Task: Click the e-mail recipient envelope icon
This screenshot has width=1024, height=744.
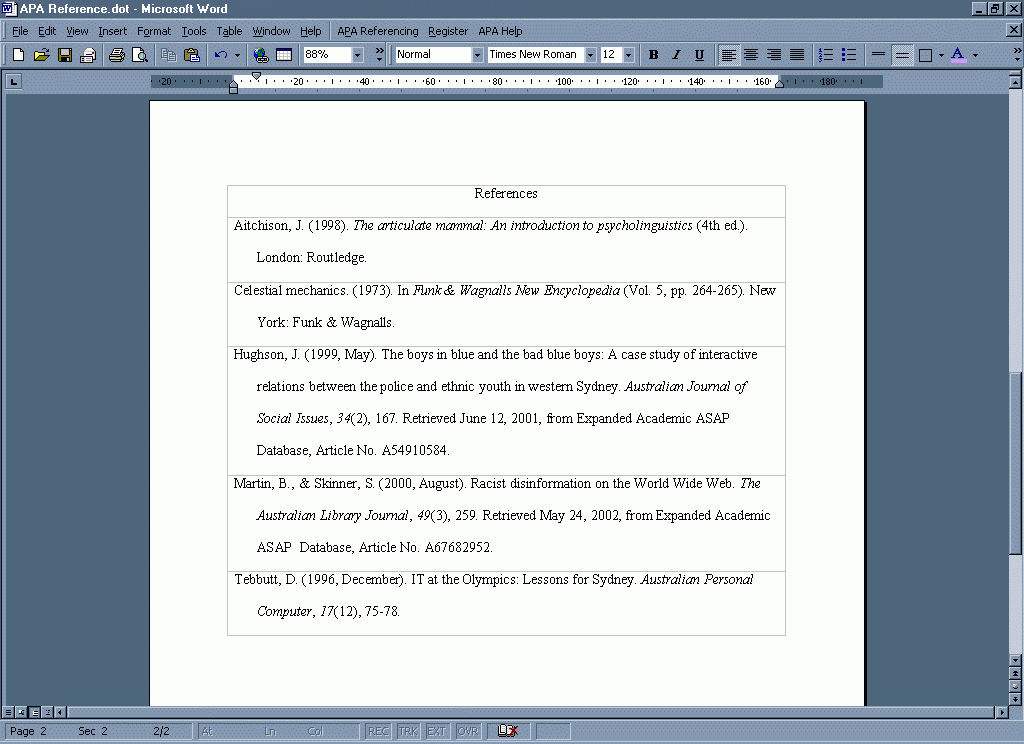Action: tap(88, 55)
